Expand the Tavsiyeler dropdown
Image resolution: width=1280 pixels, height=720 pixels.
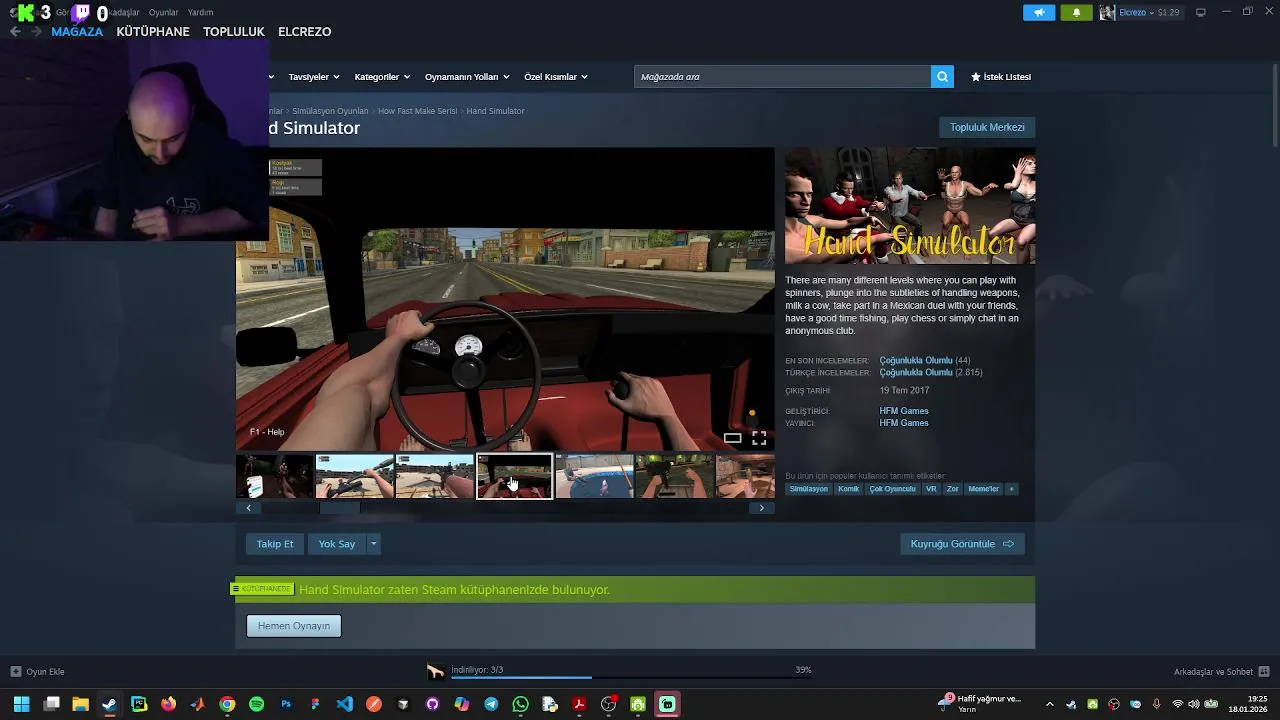(313, 77)
